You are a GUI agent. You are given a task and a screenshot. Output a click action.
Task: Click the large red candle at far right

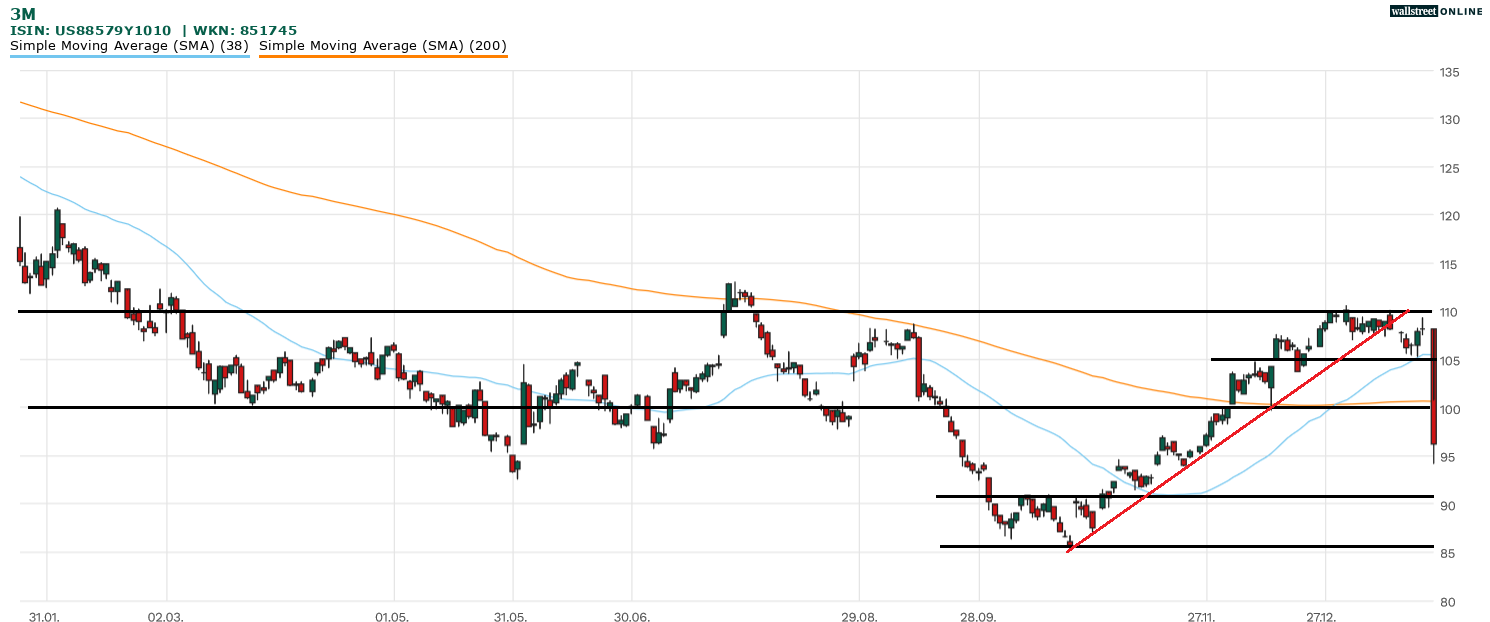point(1434,385)
